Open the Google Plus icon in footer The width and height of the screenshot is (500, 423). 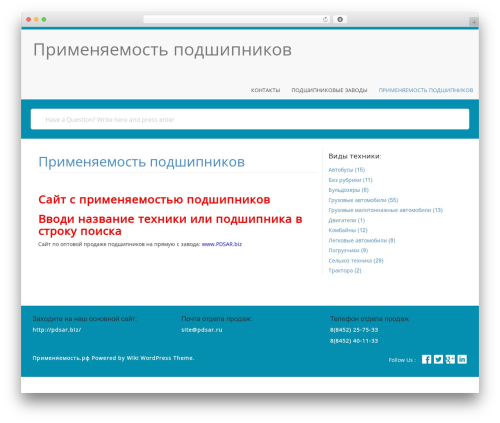[450, 359]
